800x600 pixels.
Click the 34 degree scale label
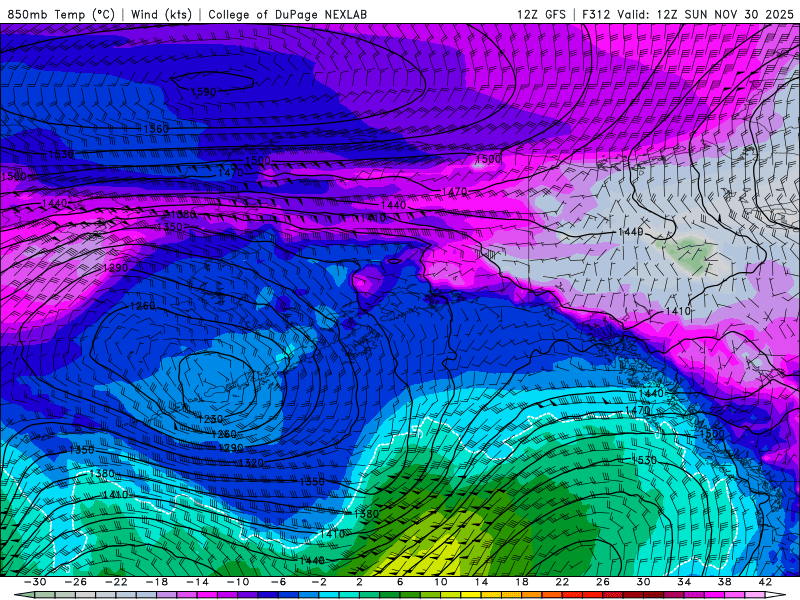(x=684, y=582)
